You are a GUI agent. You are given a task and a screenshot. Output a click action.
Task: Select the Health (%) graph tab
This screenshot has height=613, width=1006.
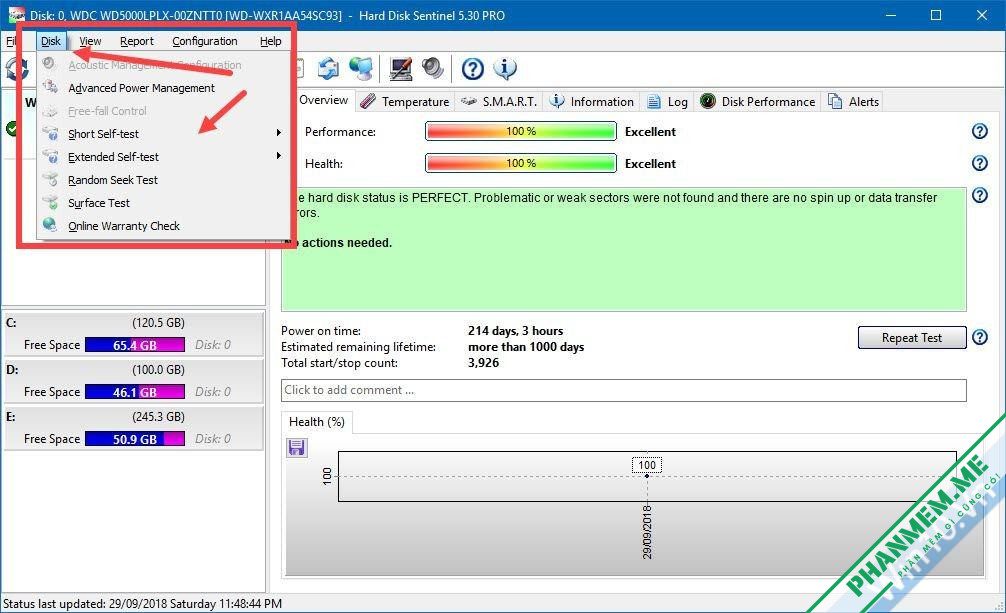point(317,422)
